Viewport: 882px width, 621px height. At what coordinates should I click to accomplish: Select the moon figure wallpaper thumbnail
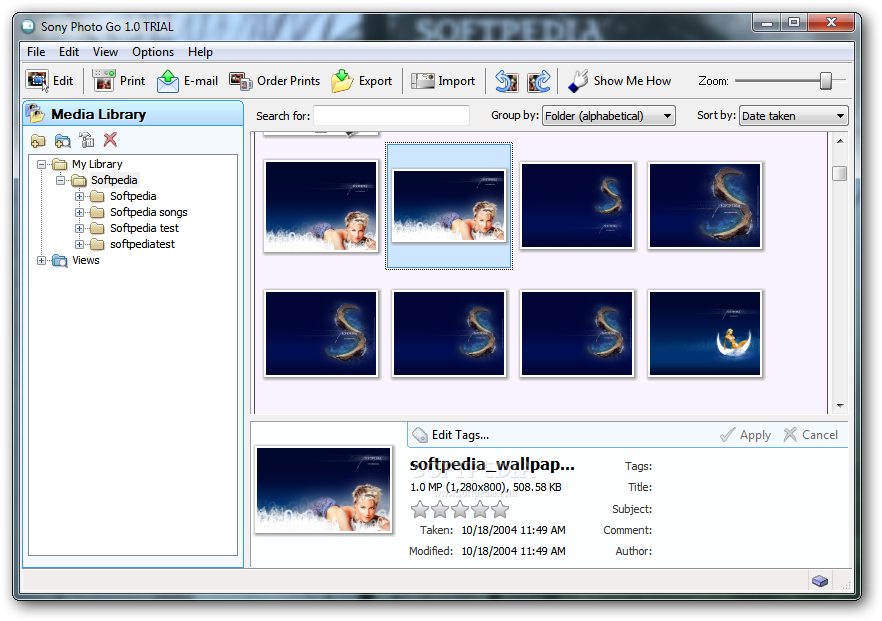(705, 333)
